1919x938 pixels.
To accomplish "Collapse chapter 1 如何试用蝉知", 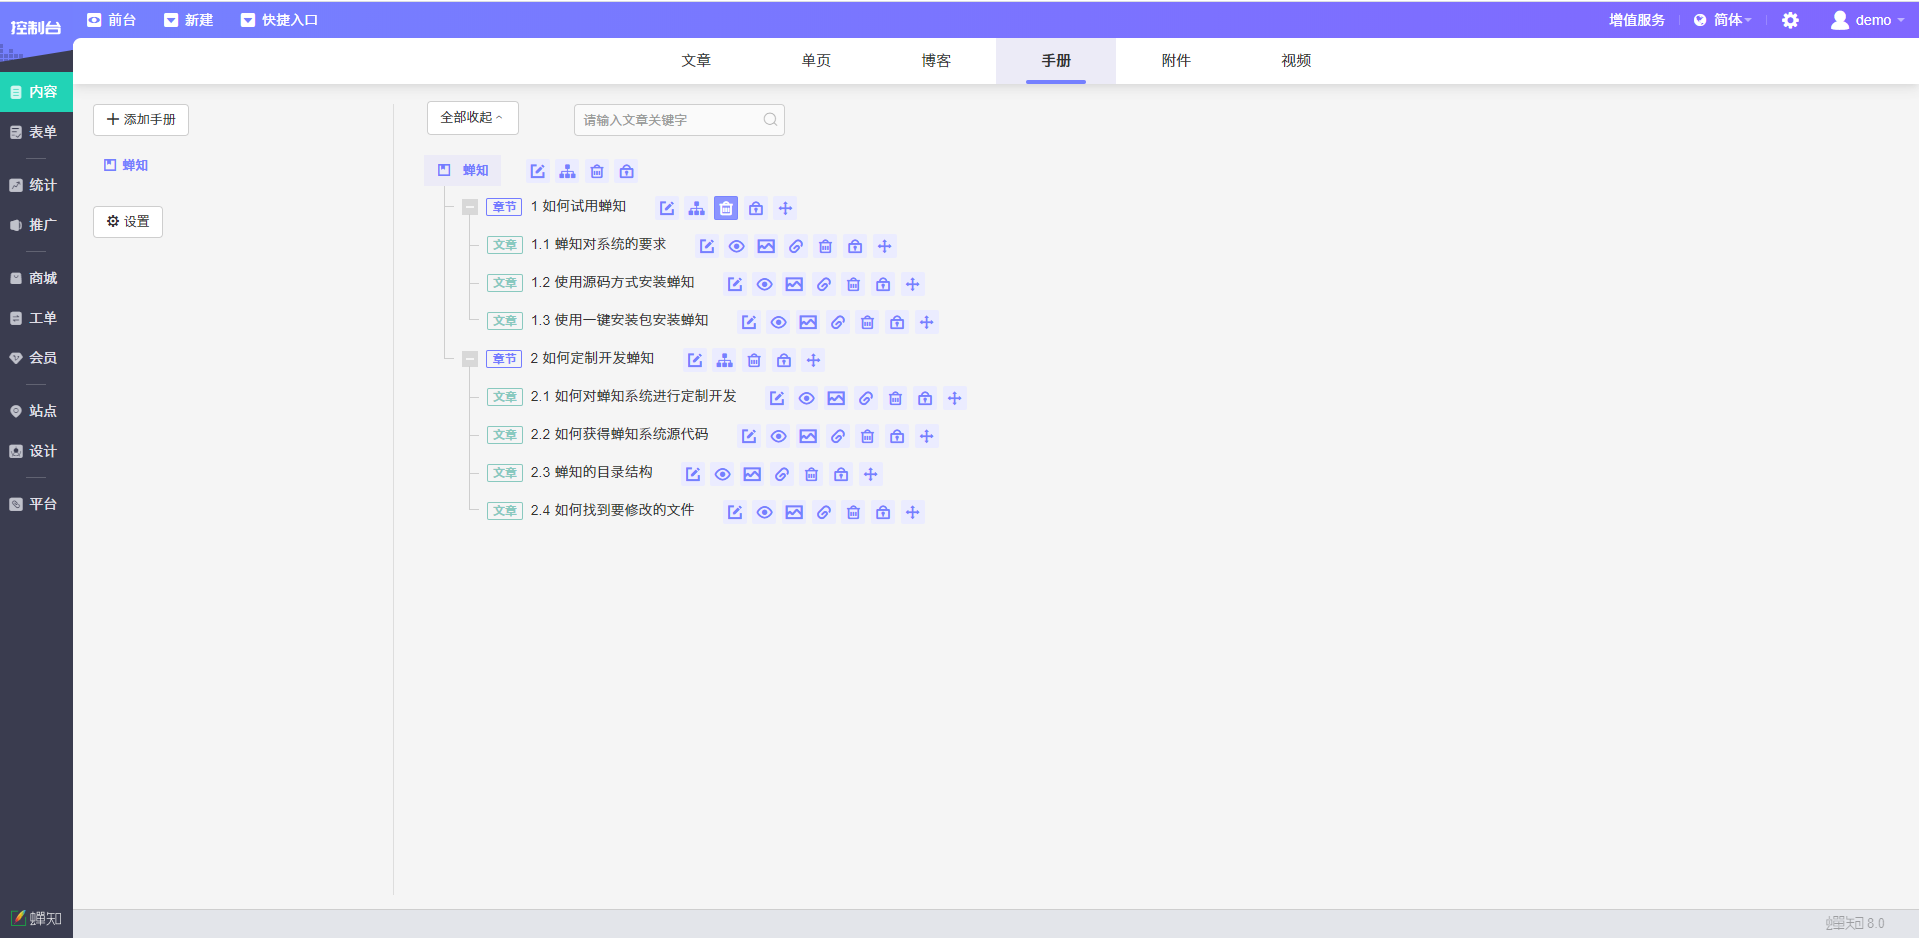I will tap(470, 207).
